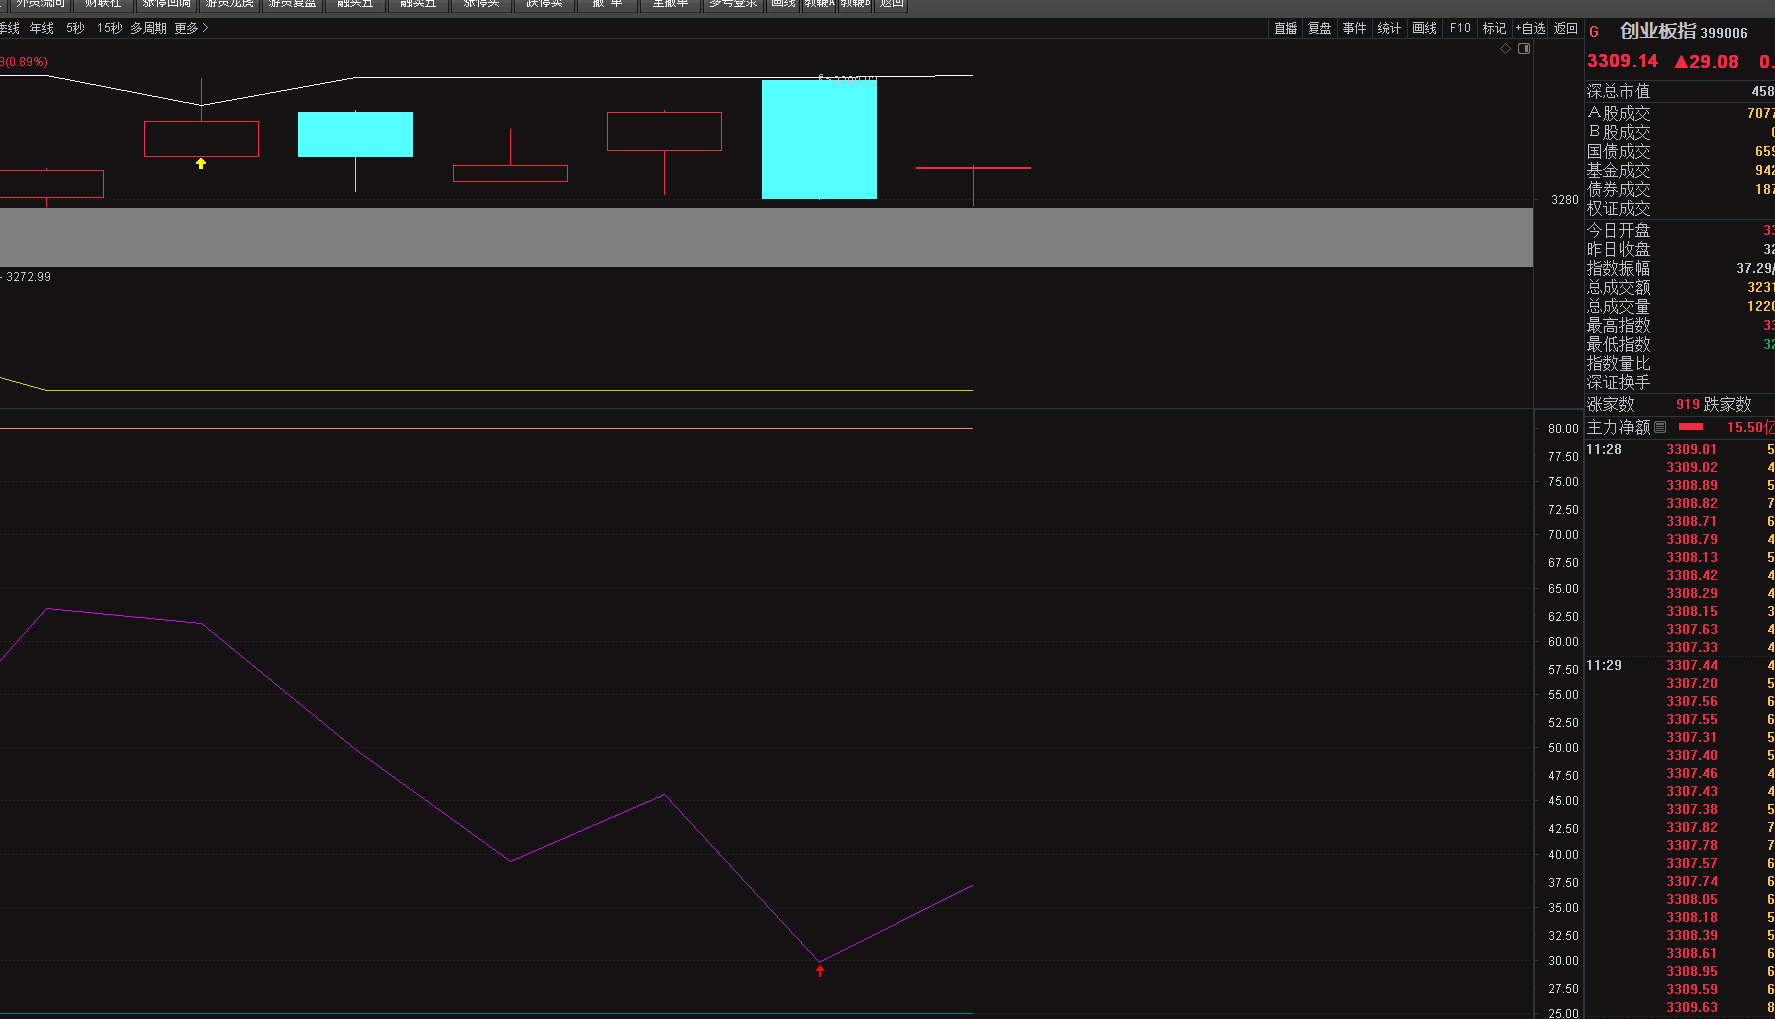Click the 80.00 indicator axis label
This screenshot has width=1775, height=1019.
tap(1563, 428)
